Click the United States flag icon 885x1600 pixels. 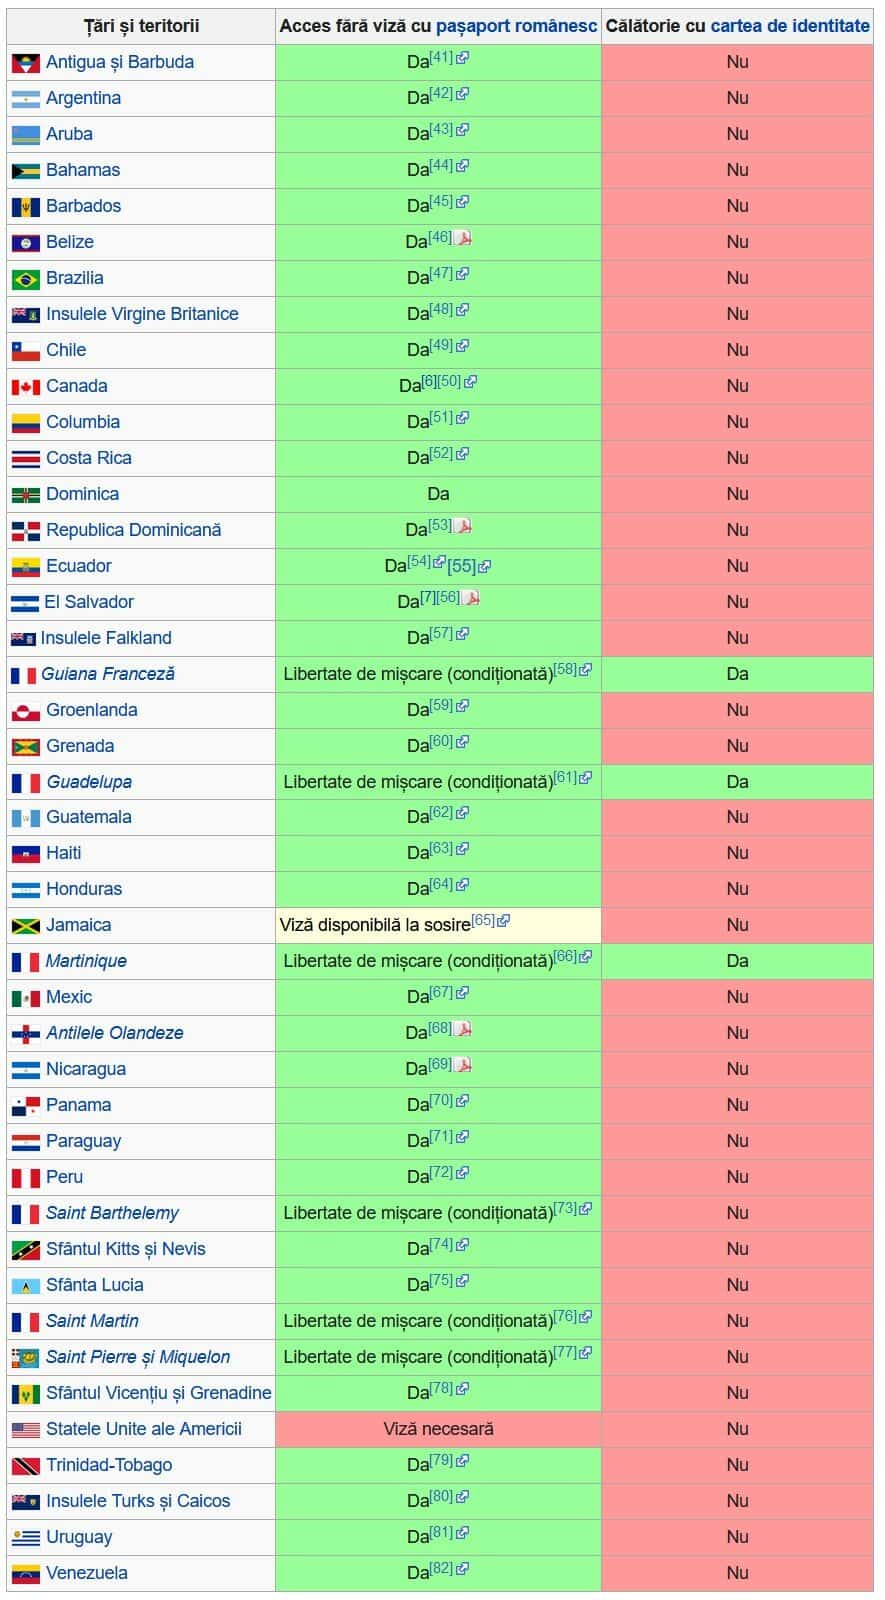25,1430
